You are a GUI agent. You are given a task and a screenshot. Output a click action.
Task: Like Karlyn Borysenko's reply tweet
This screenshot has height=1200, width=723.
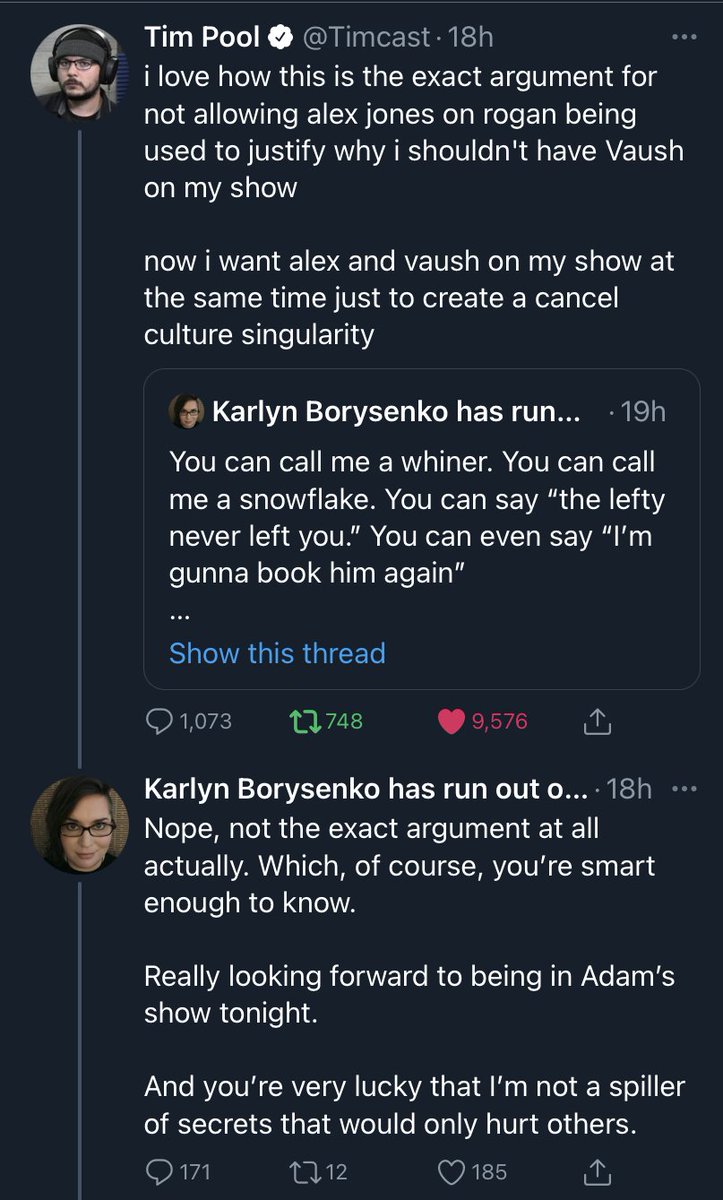pos(452,1171)
